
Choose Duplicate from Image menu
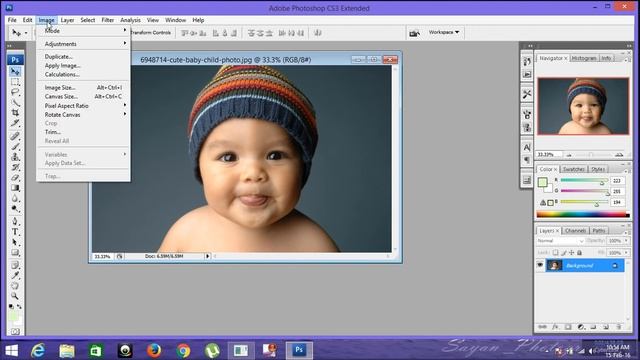coord(83,57)
